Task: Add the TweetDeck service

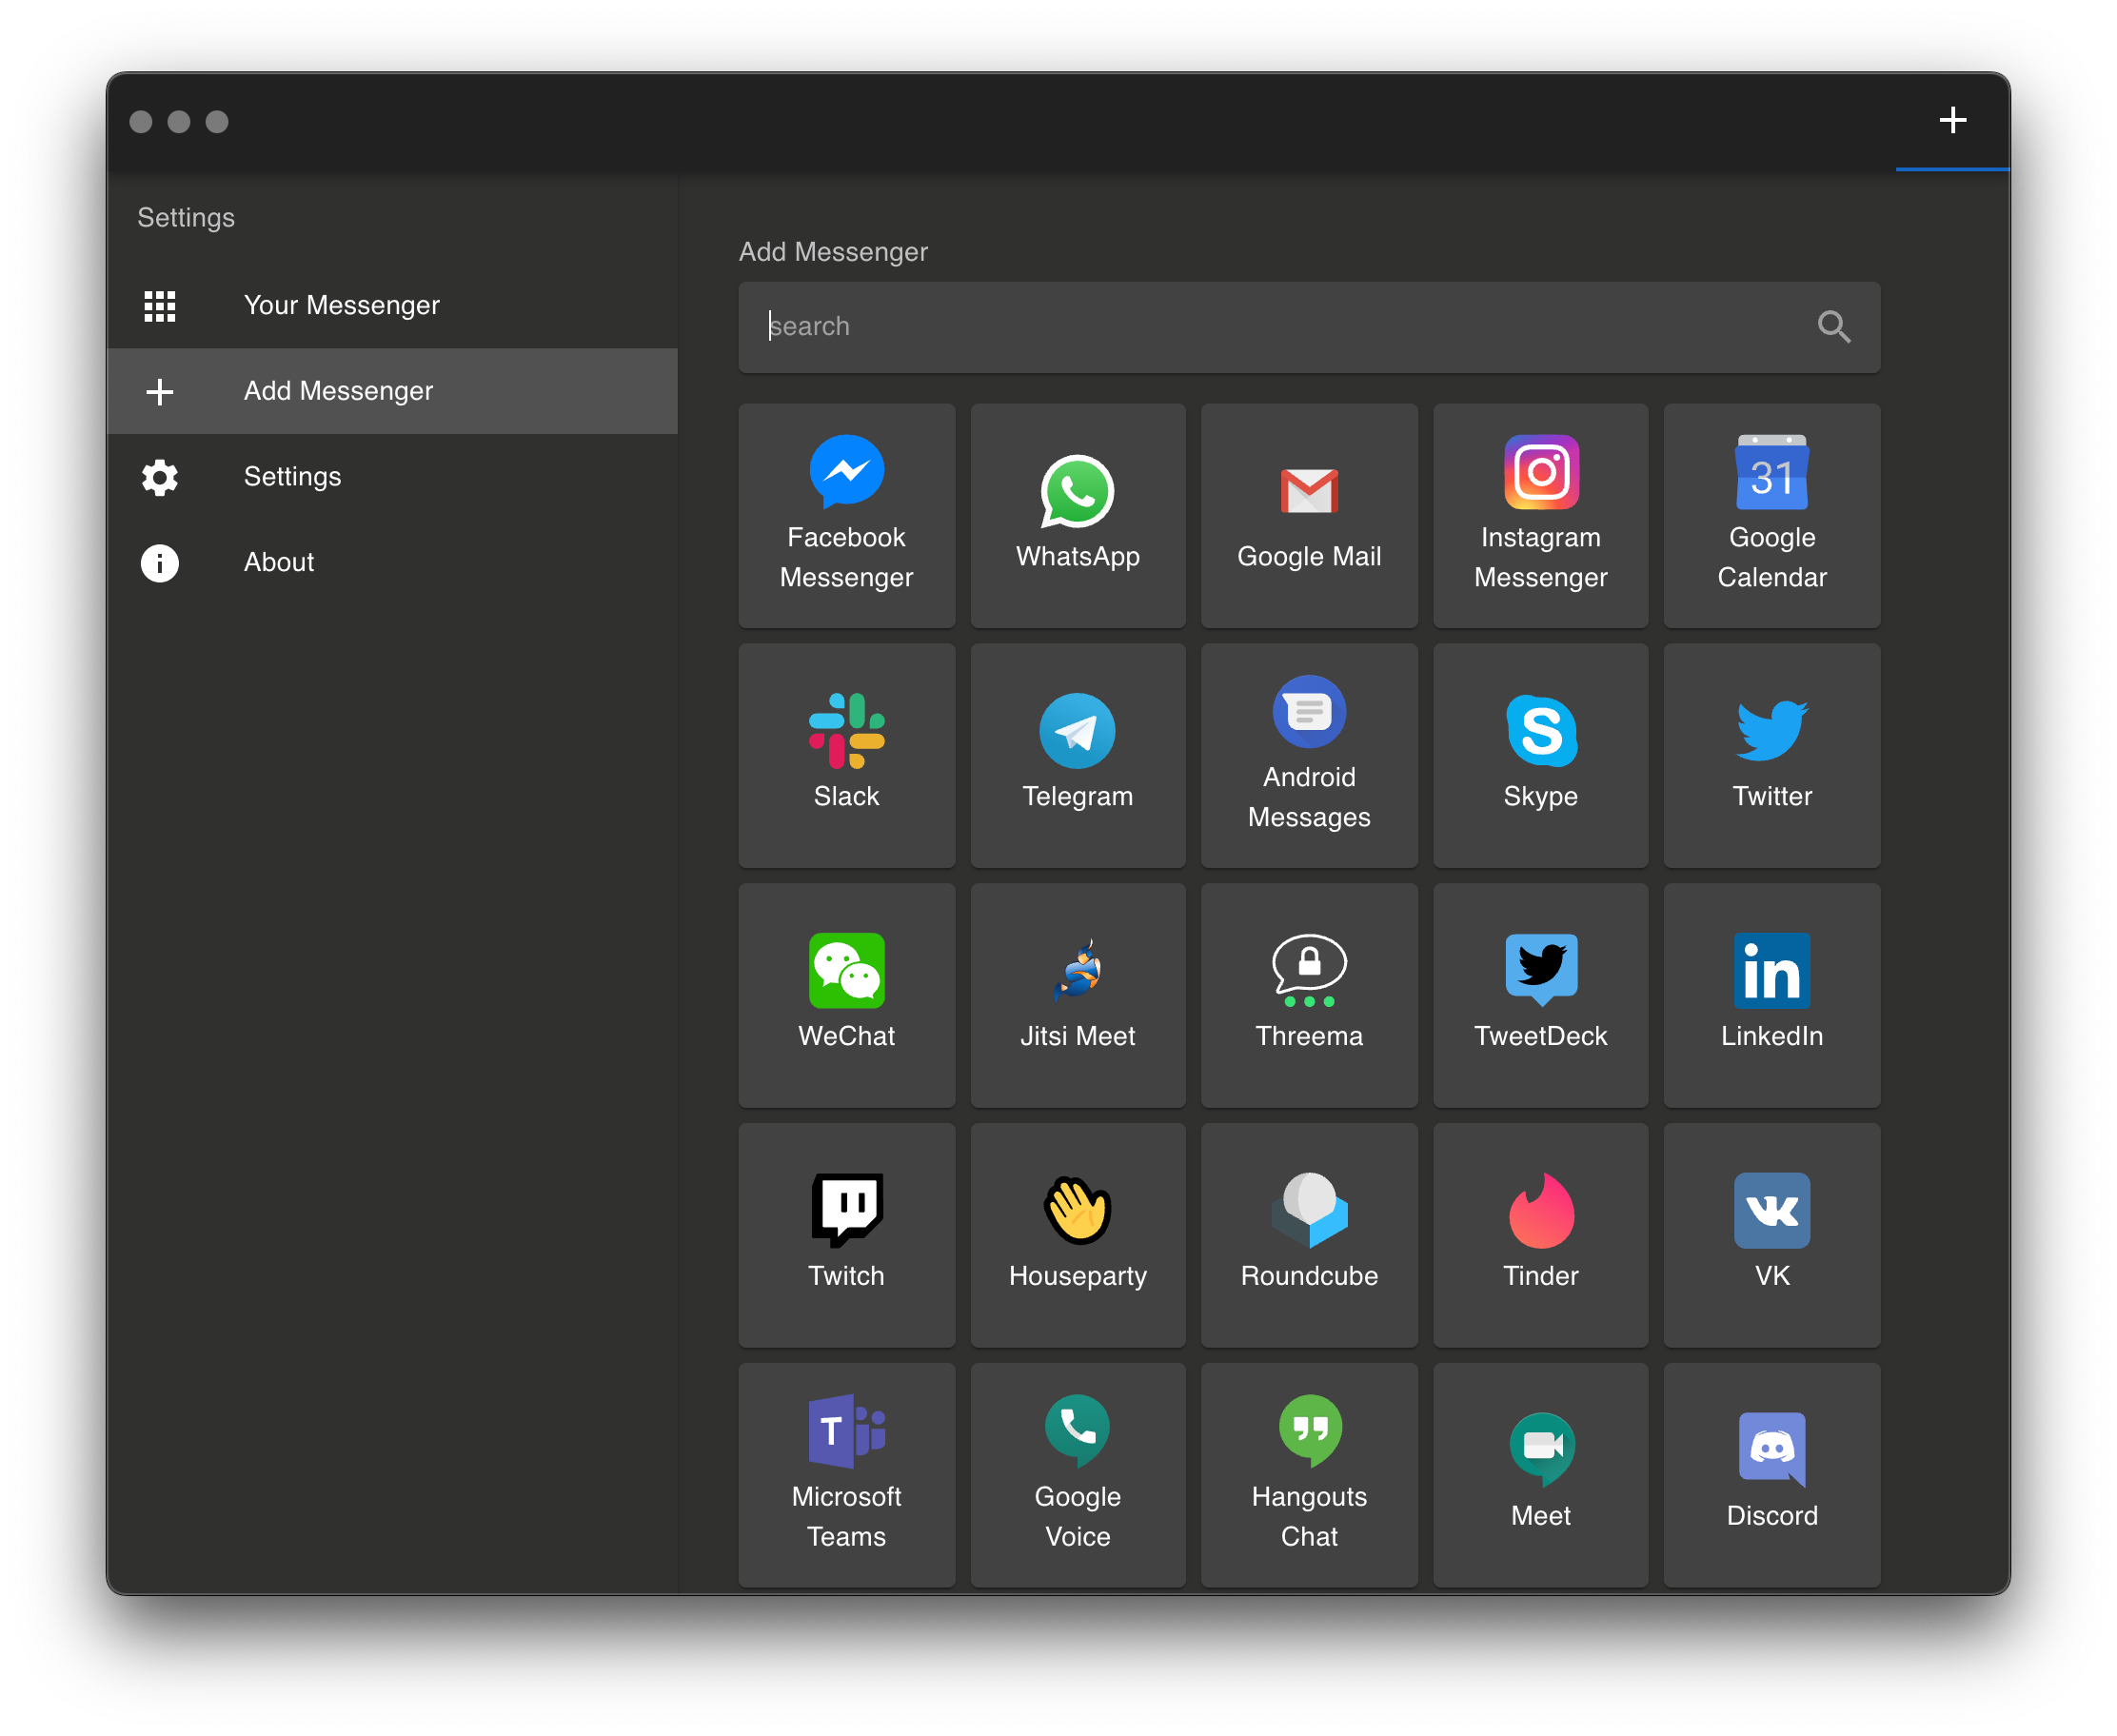Action: click(1540, 995)
